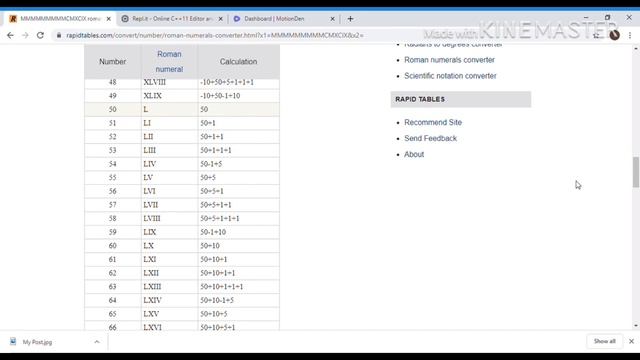The width and height of the screenshot is (640, 360).
Task: Open the user profile avatar
Action: pos(615,36)
